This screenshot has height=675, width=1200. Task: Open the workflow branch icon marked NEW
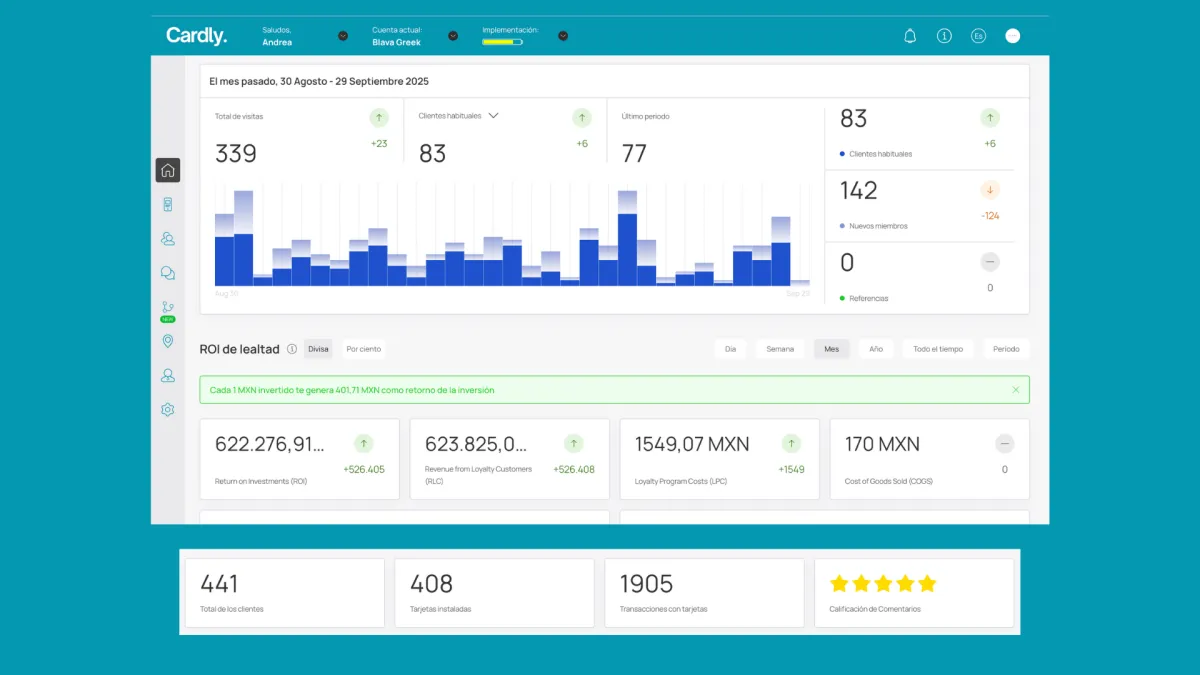(x=168, y=308)
